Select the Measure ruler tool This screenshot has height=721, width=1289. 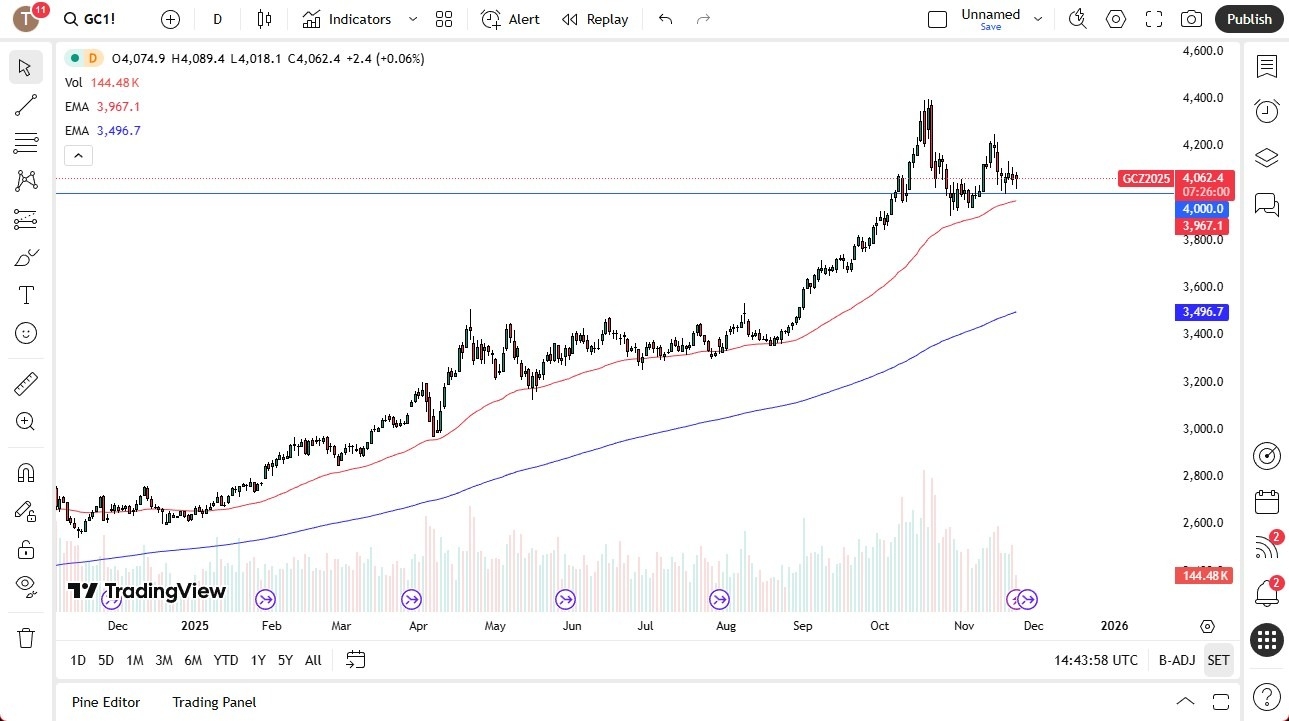tap(25, 383)
